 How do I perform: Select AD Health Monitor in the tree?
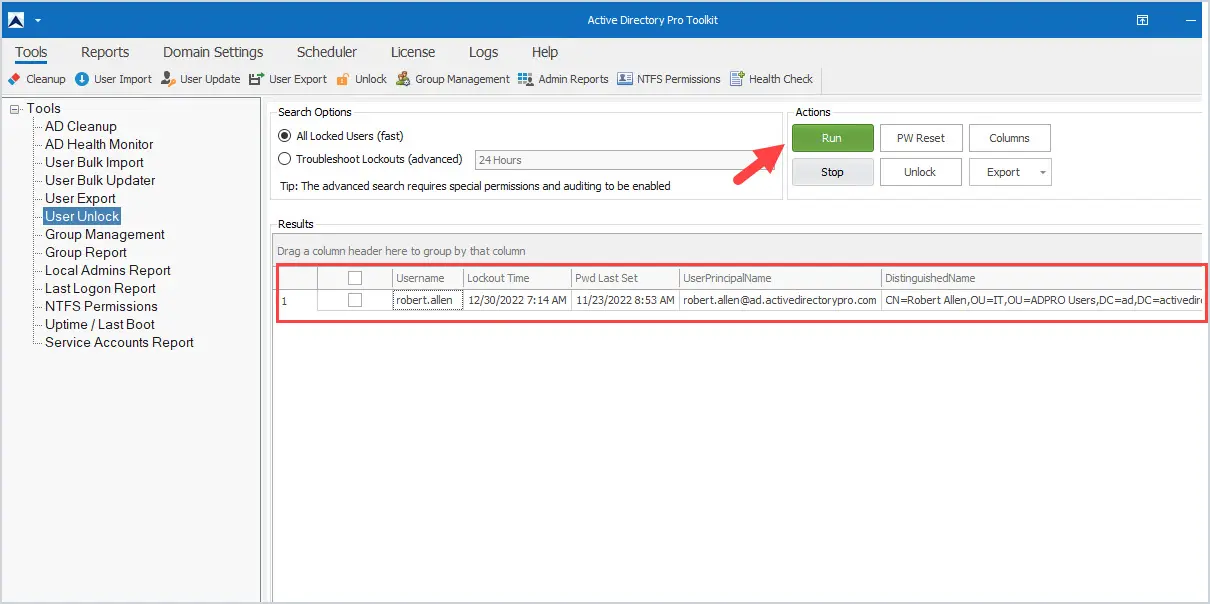click(x=99, y=144)
